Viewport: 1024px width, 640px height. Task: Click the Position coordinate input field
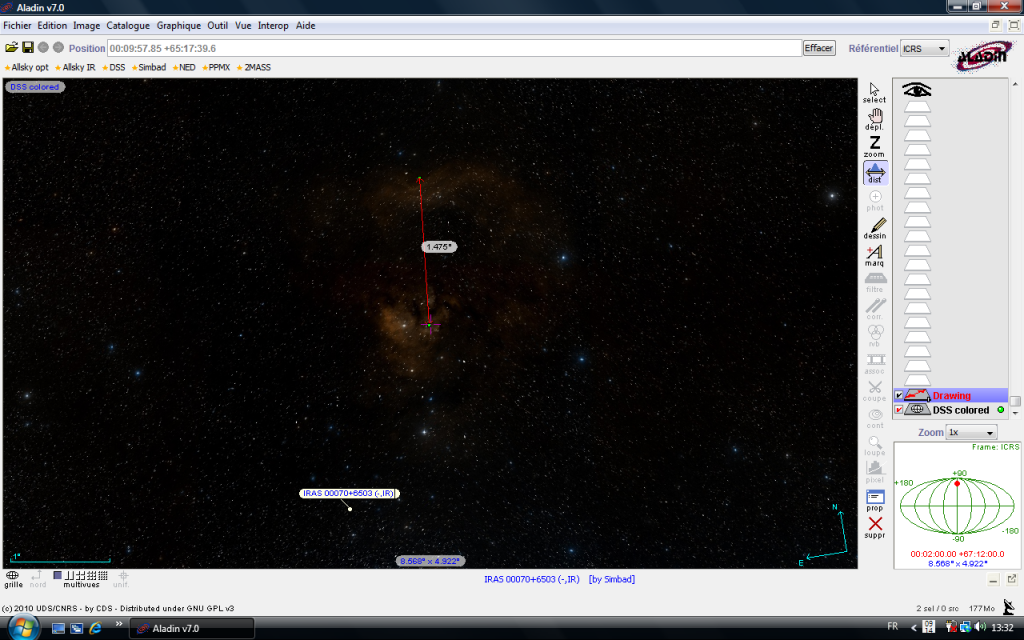pyautogui.click(x=455, y=48)
